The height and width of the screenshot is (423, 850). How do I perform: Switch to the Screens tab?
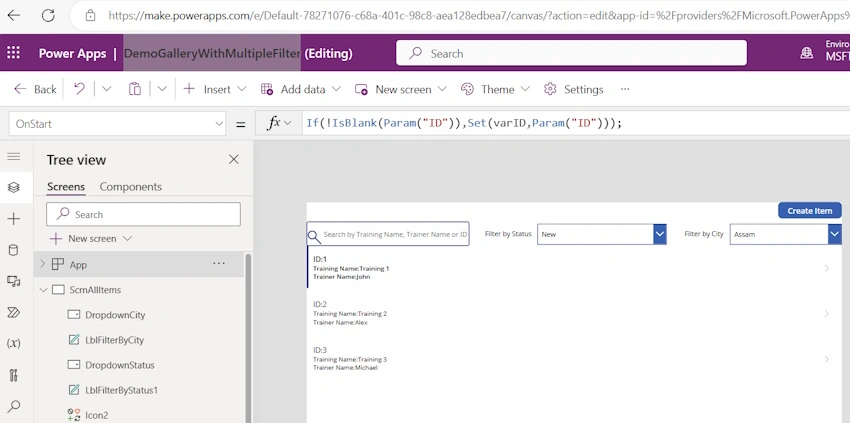(x=66, y=187)
